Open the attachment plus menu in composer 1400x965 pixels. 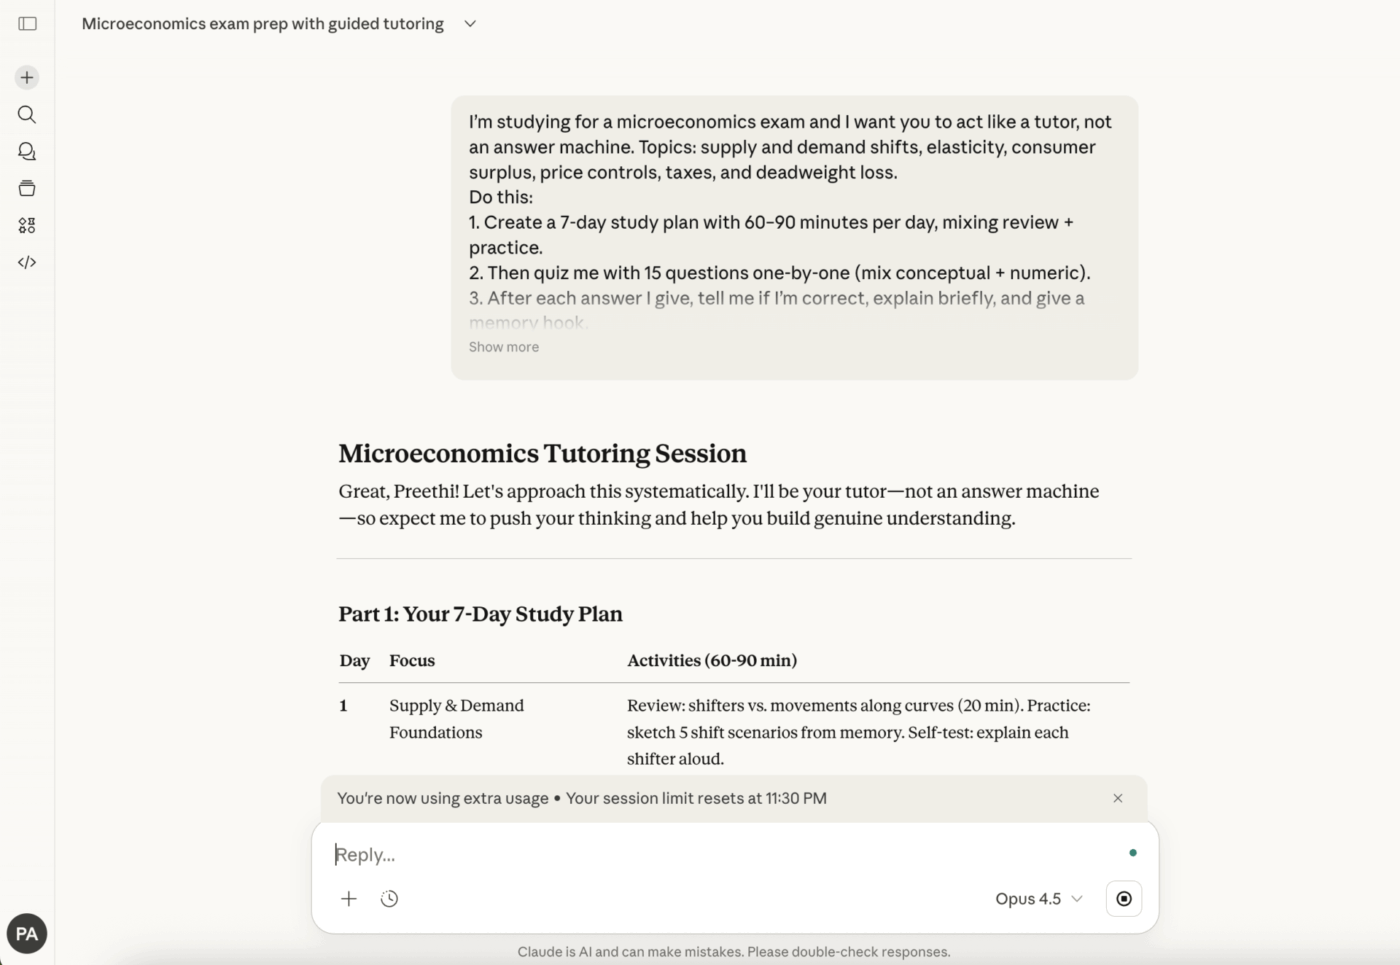[349, 898]
